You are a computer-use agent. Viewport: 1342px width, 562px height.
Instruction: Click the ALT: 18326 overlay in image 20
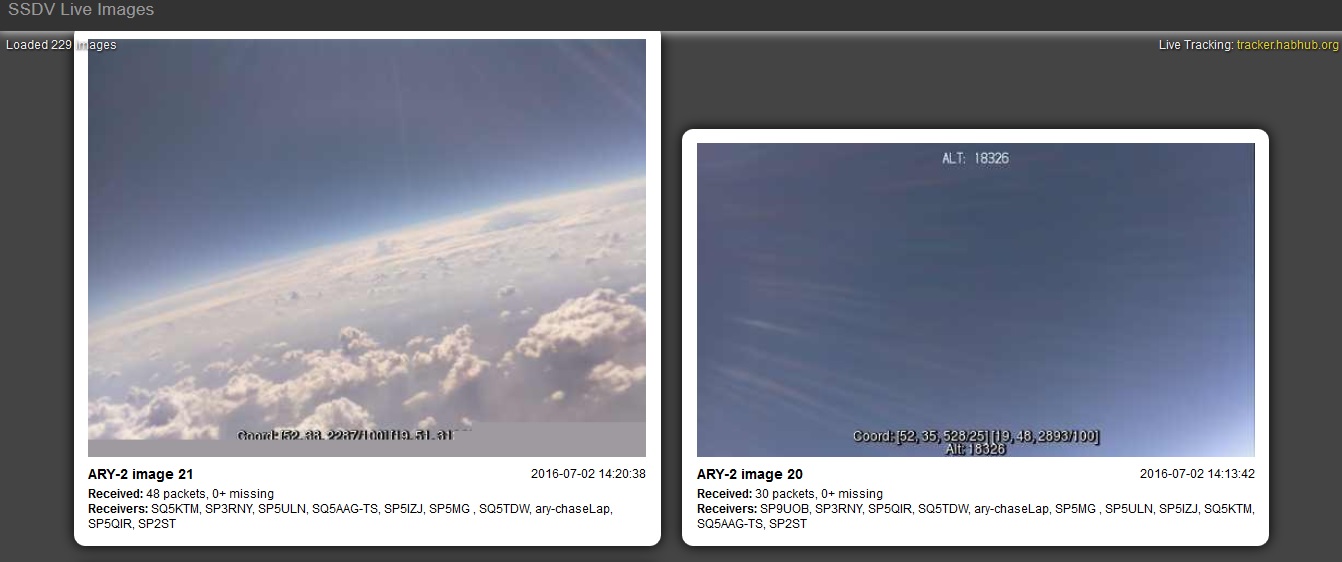coord(976,158)
